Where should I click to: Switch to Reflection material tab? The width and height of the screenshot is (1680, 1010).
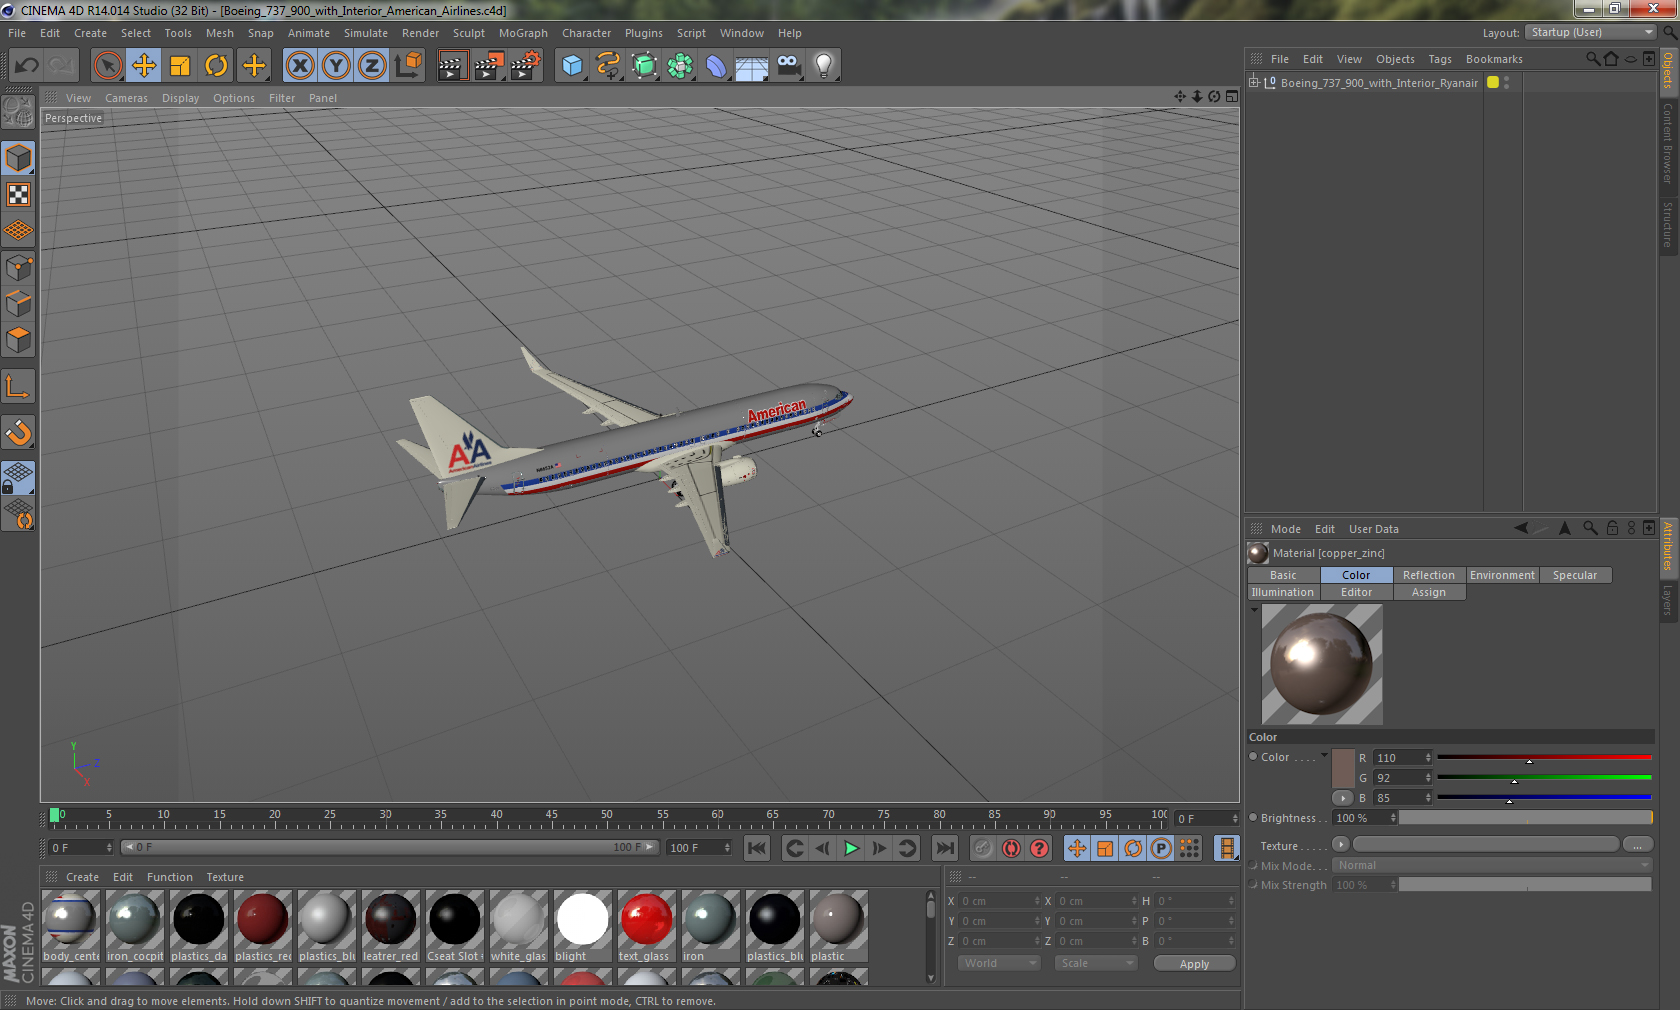coord(1428,575)
